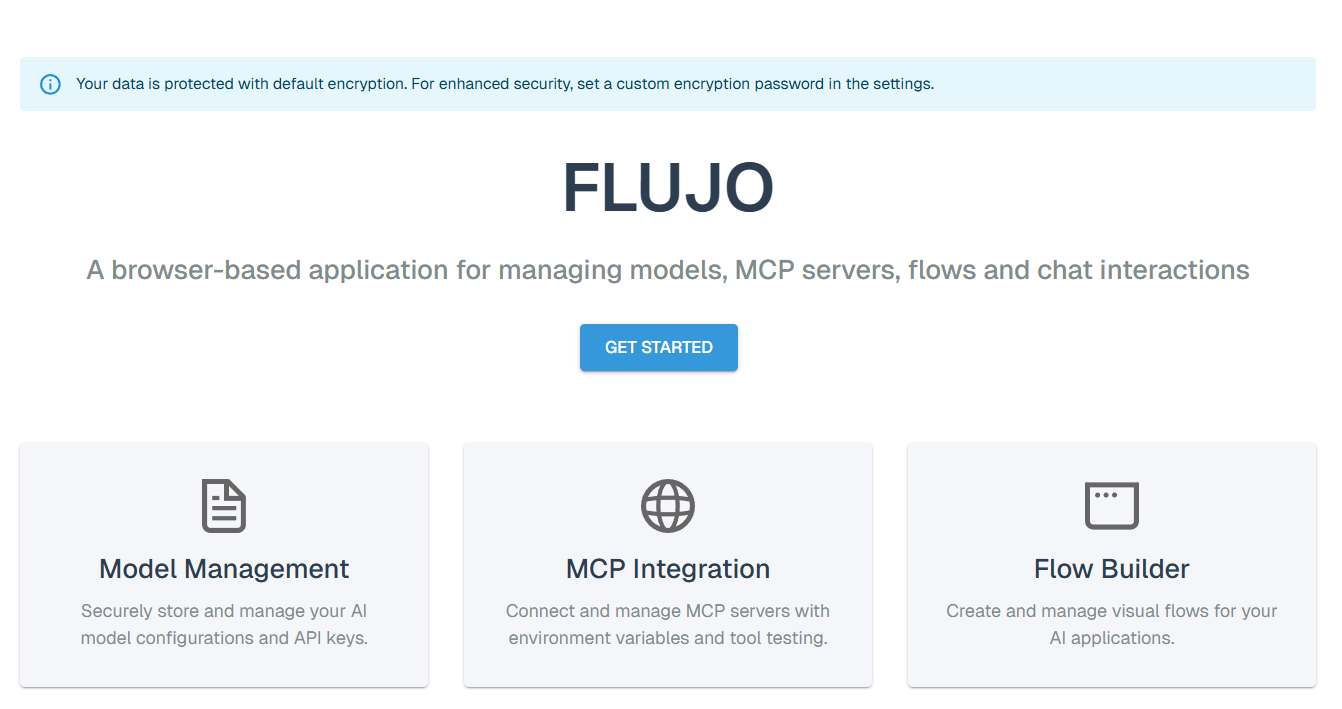Screen dimensions: 1342x709
Task: Select the Flow Builder heading
Action: [x=1112, y=569]
